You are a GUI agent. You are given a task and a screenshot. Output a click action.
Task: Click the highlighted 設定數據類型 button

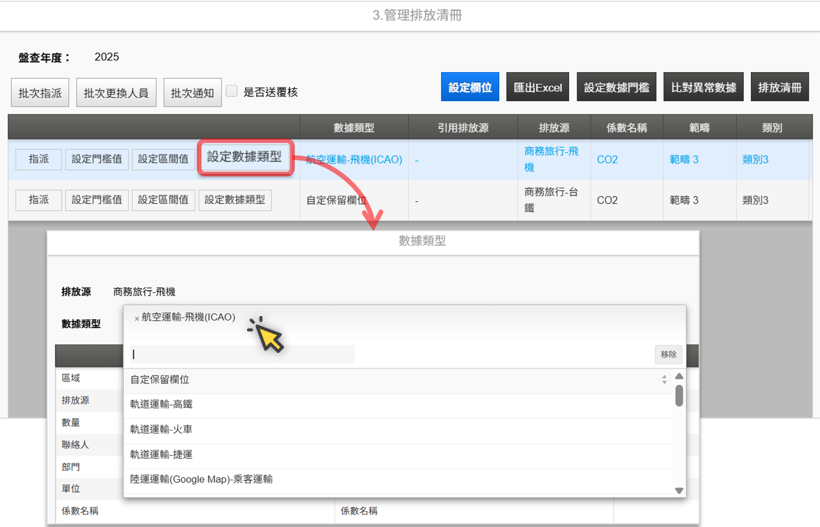pyautogui.click(x=244, y=157)
